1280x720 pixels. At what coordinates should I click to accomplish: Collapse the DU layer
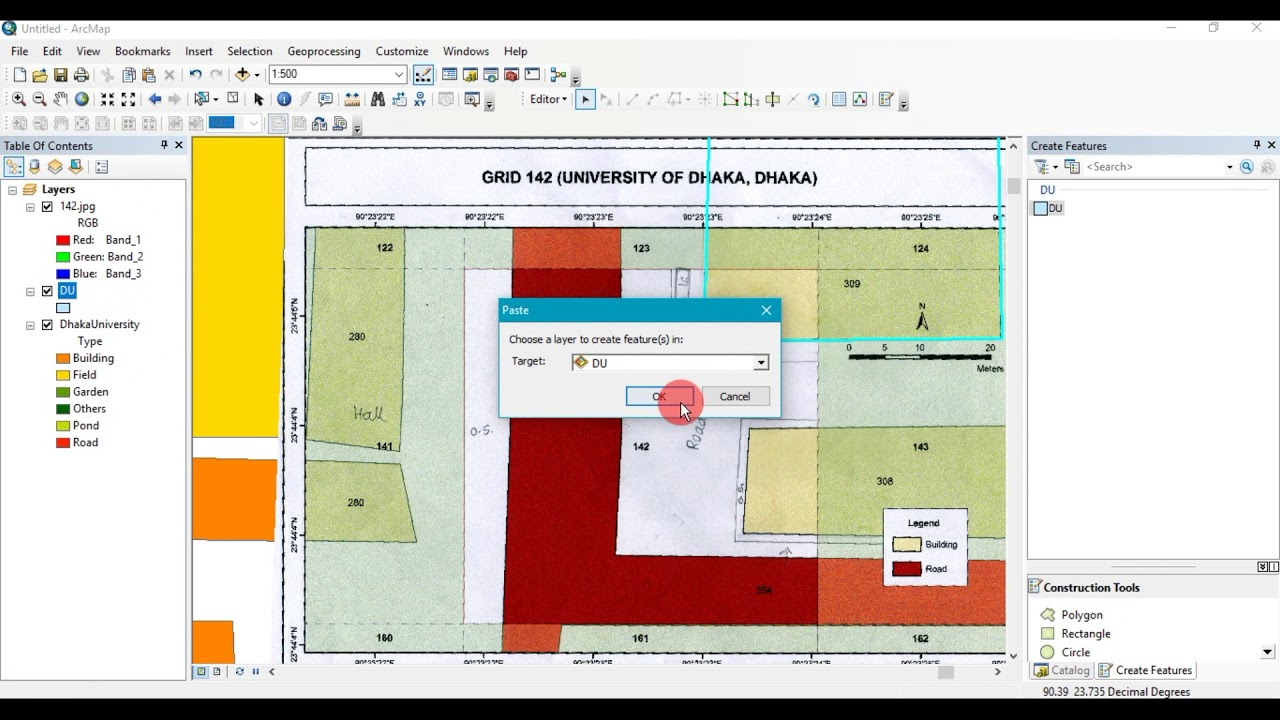[x=30, y=291]
